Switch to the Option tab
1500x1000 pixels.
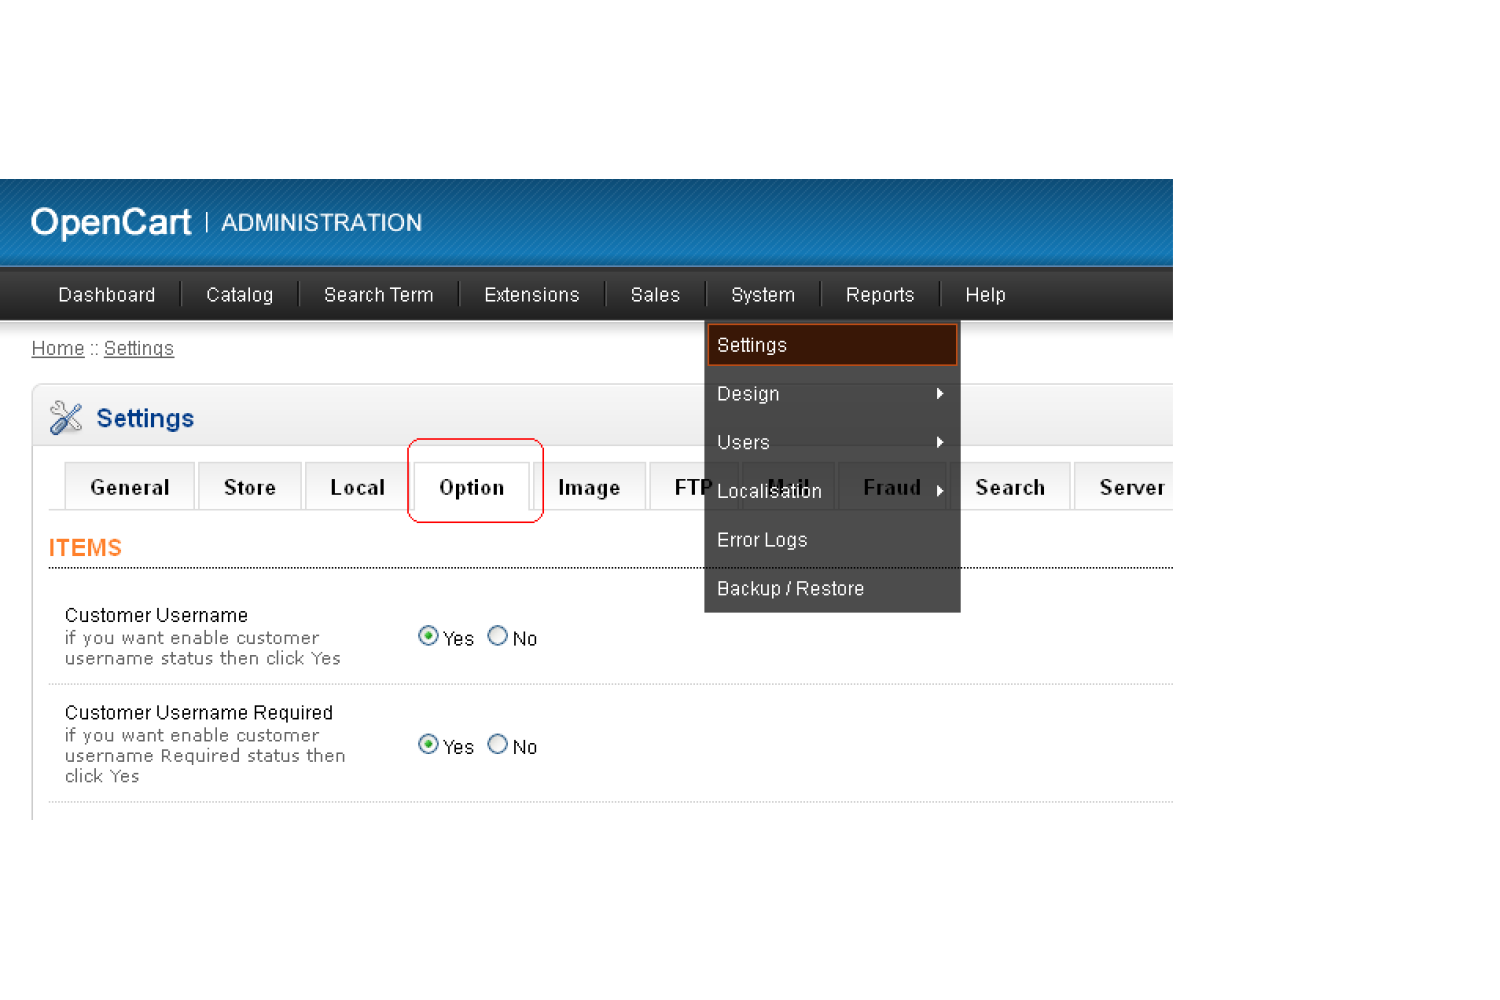[x=472, y=487]
